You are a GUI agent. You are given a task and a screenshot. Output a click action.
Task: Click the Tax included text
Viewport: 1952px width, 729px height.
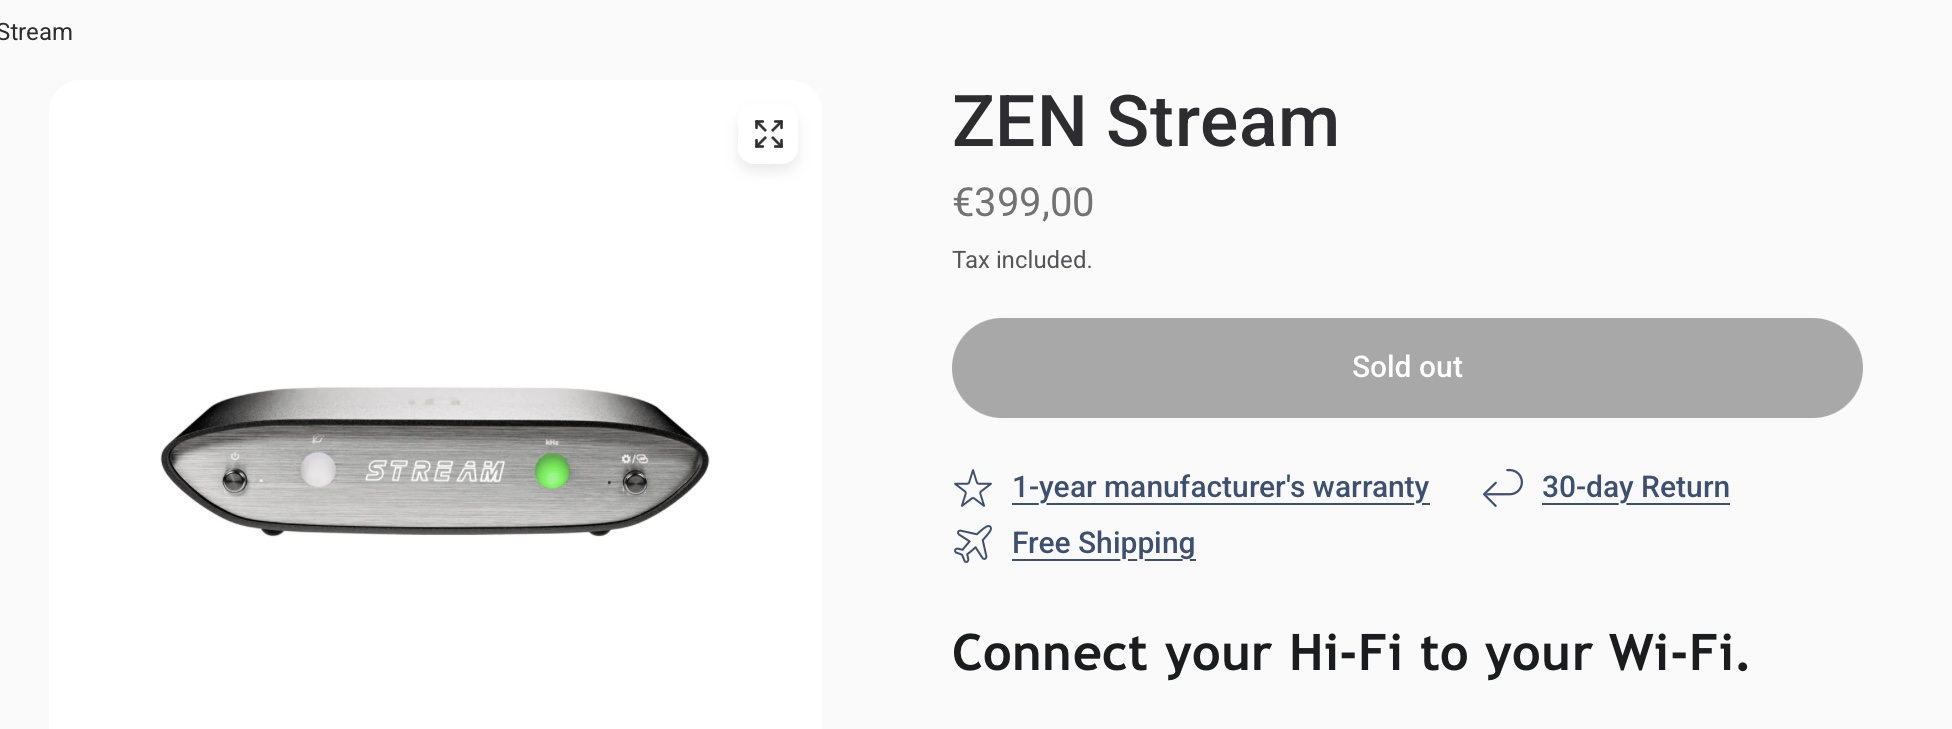click(x=1021, y=260)
